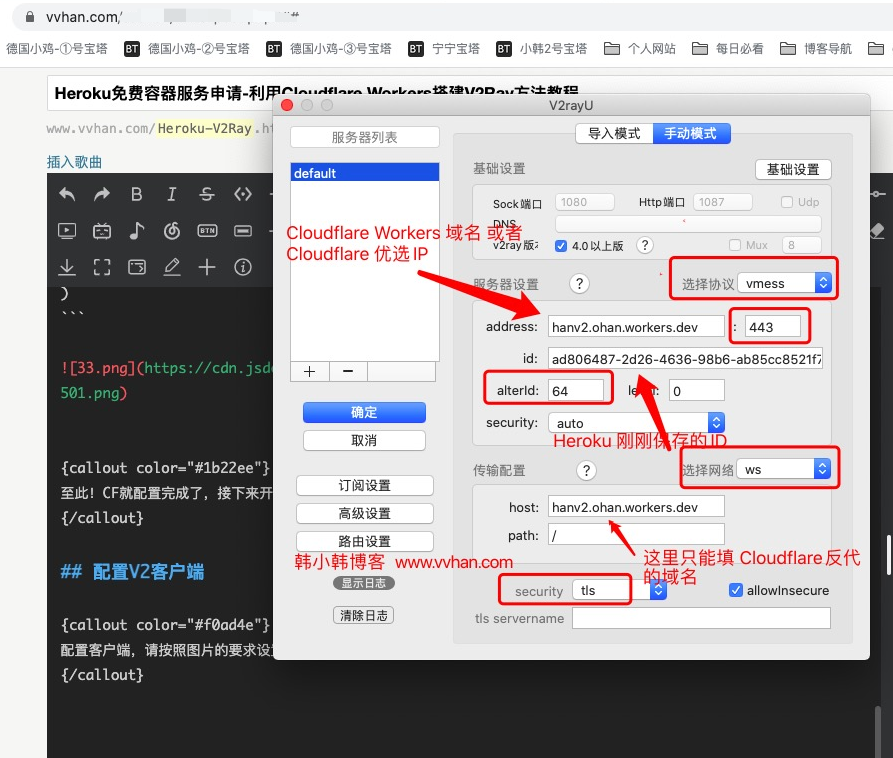Click the redo arrow in editor toolbar

click(102, 195)
